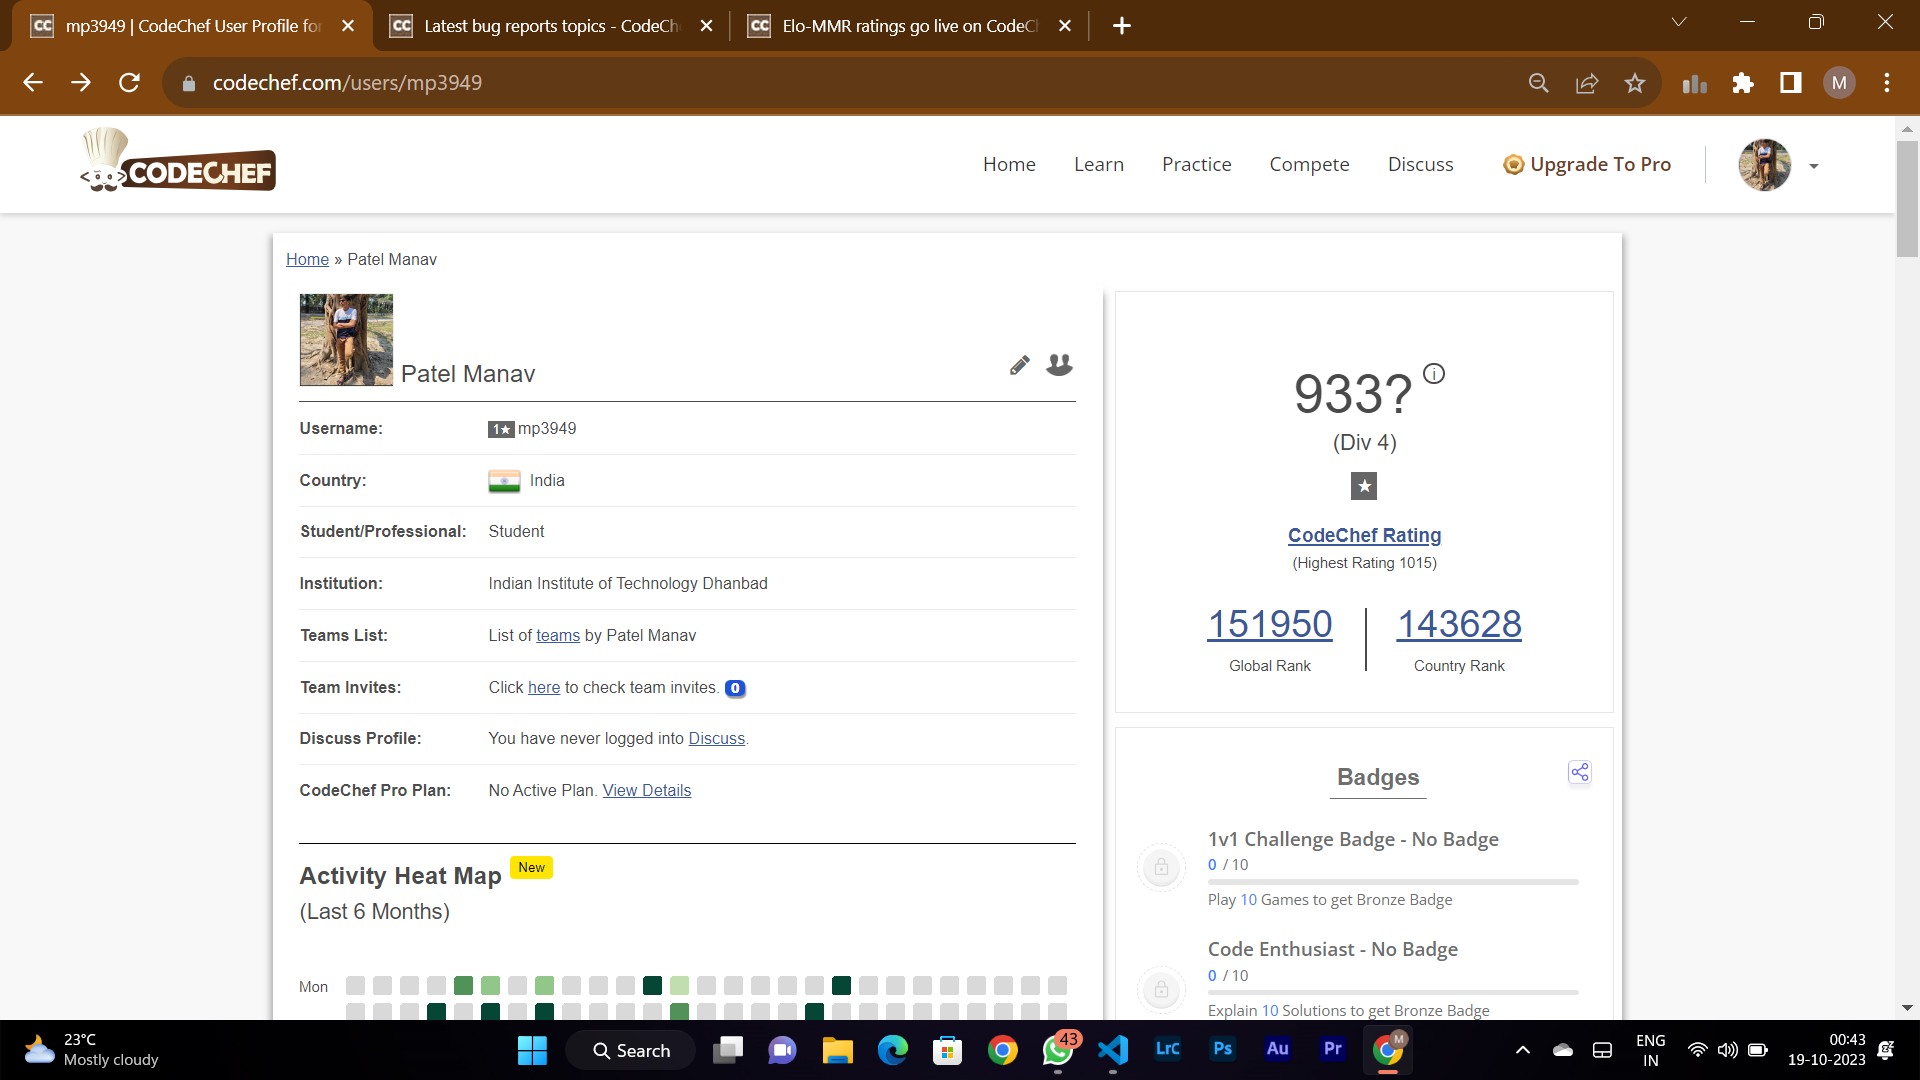Click the dark green Monday heat map cell
This screenshot has width=1920, height=1080.
point(652,986)
